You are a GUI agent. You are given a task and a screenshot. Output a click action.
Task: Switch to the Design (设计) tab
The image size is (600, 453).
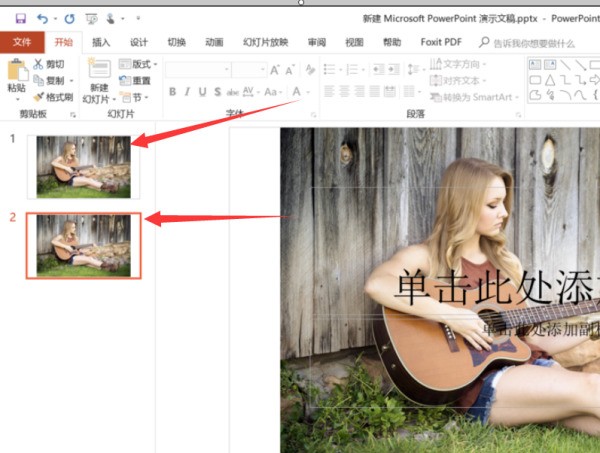tap(139, 43)
